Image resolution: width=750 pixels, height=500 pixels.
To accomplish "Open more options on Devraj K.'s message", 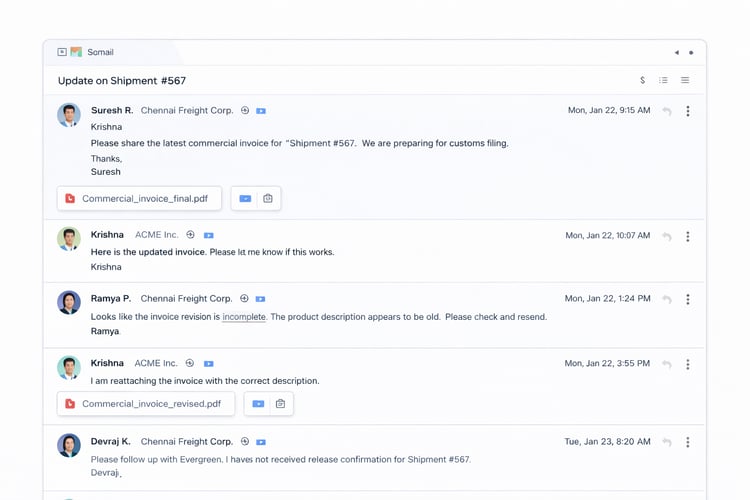I will (x=688, y=442).
